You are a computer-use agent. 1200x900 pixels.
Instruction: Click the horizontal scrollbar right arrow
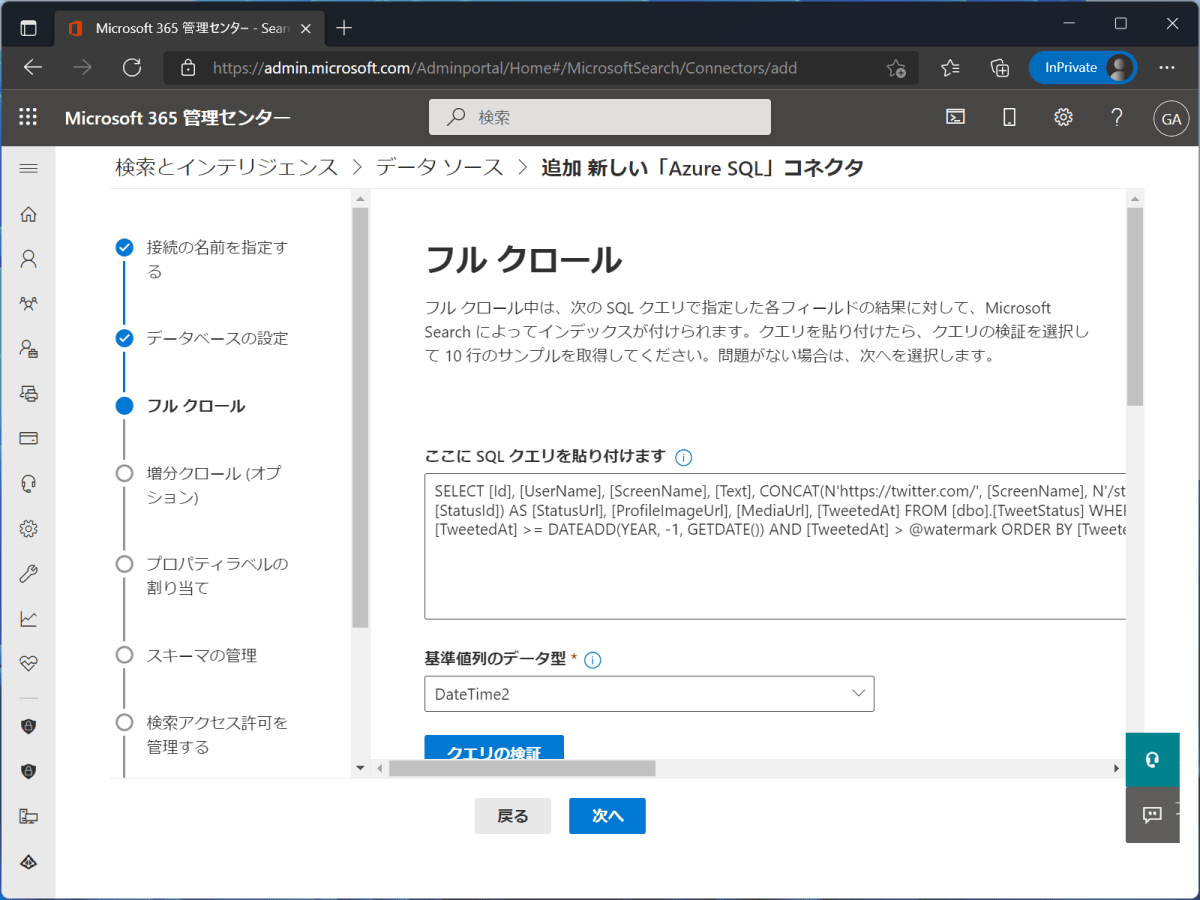(1117, 768)
